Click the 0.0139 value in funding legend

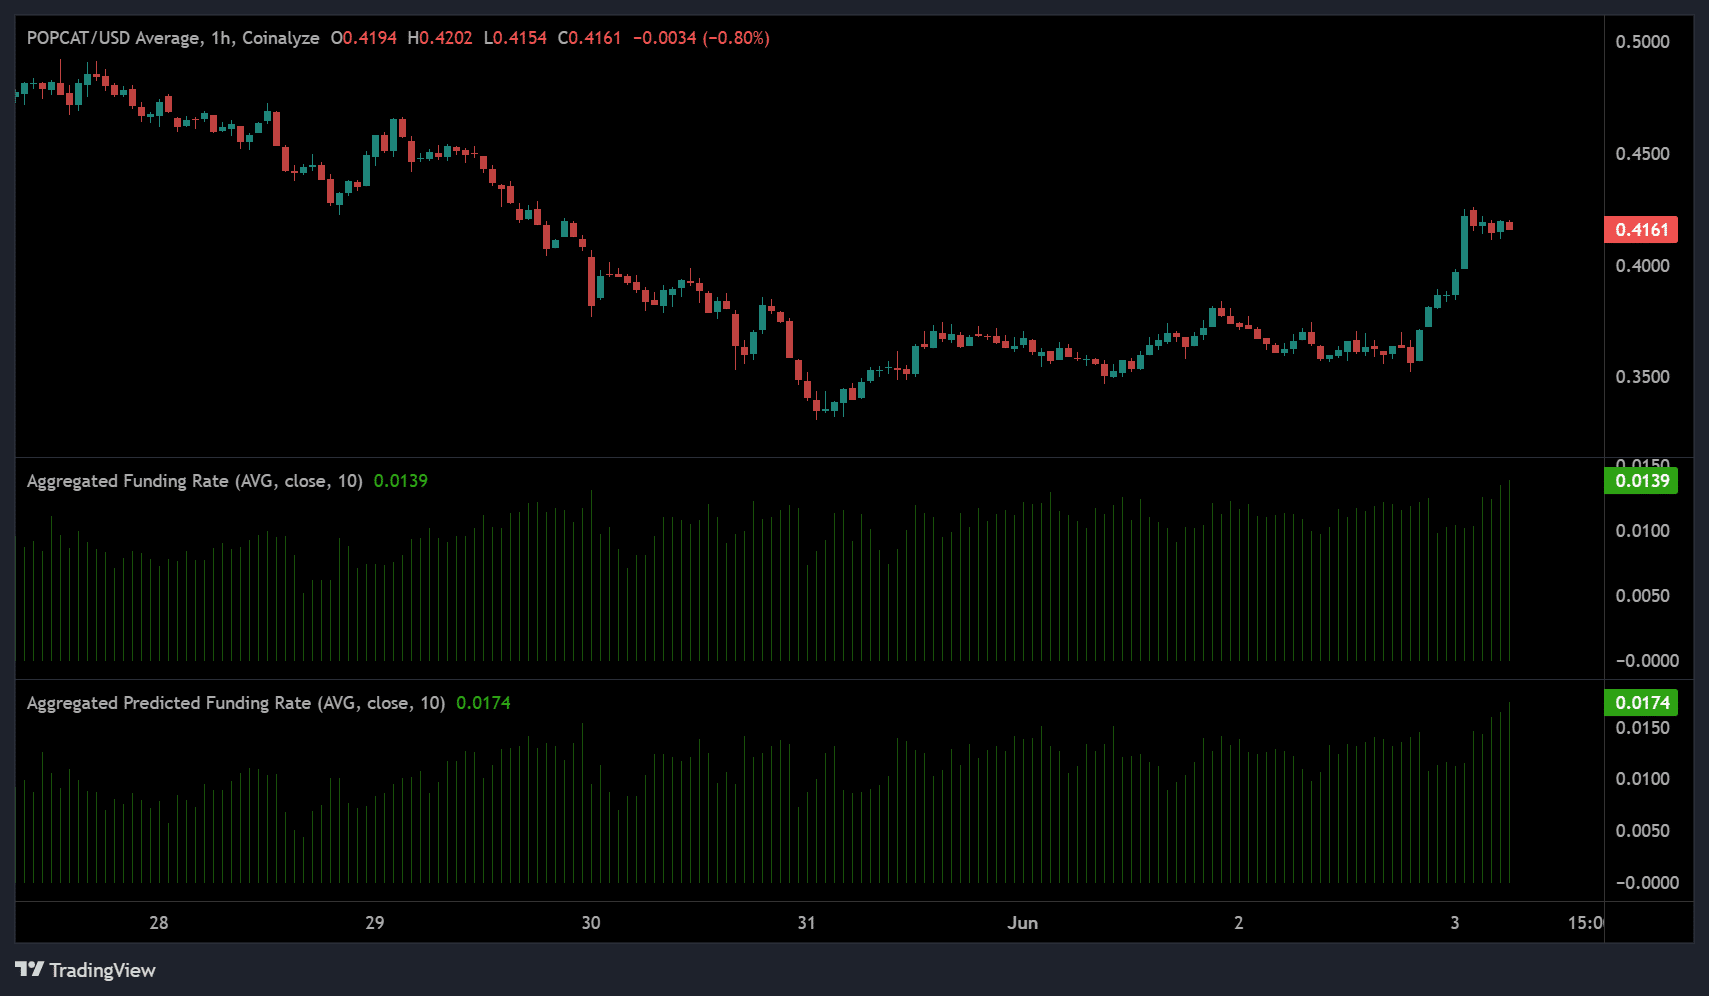click(x=400, y=481)
